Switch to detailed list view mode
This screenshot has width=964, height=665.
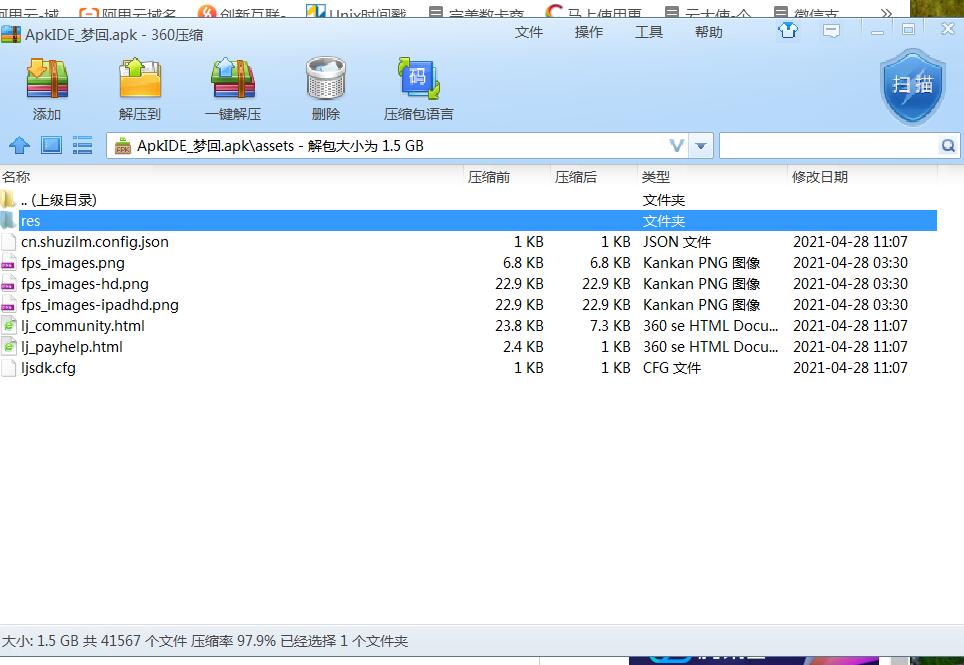point(82,146)
